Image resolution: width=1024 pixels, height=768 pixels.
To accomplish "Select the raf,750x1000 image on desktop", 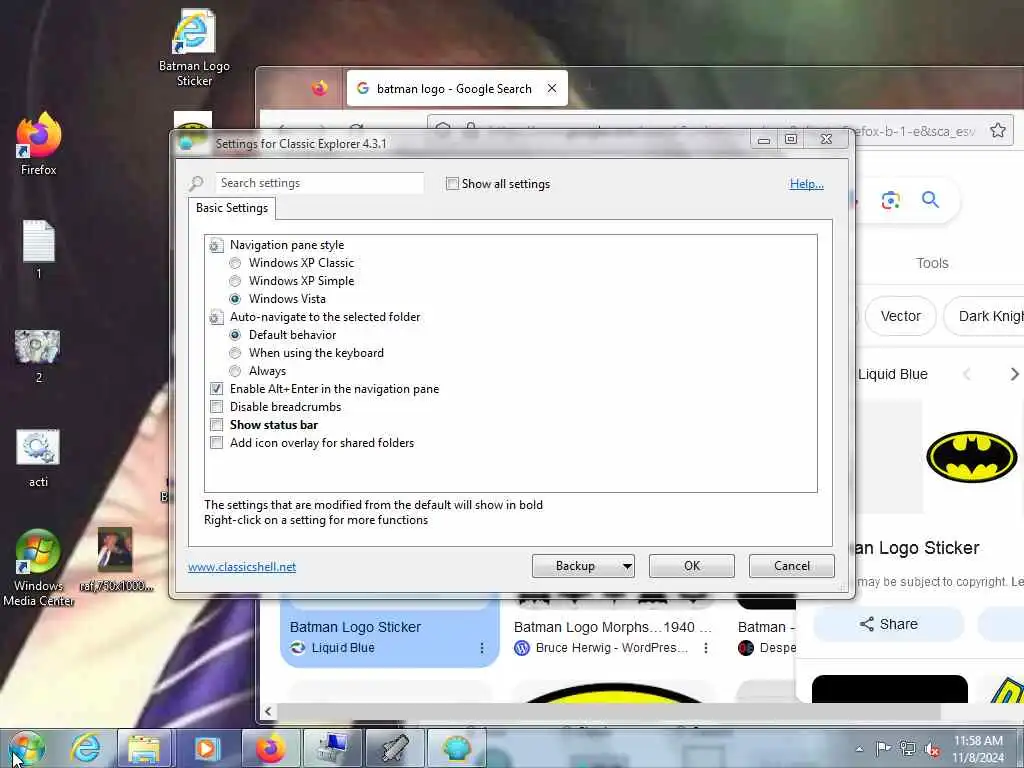I will click(116, 559).
